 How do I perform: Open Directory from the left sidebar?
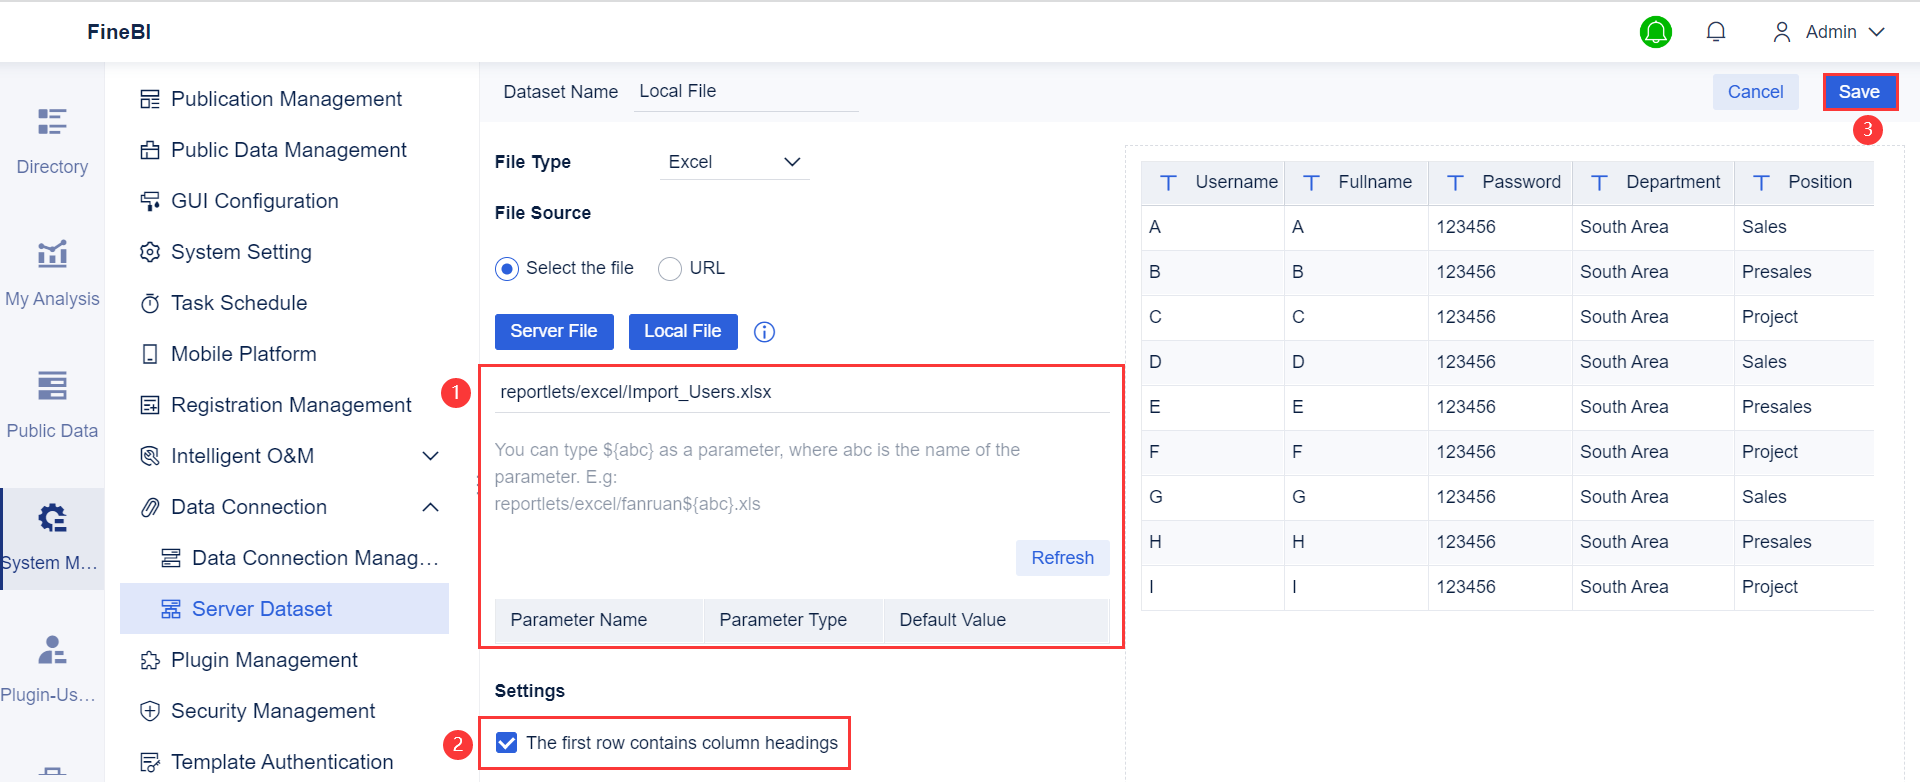(52, 140)
